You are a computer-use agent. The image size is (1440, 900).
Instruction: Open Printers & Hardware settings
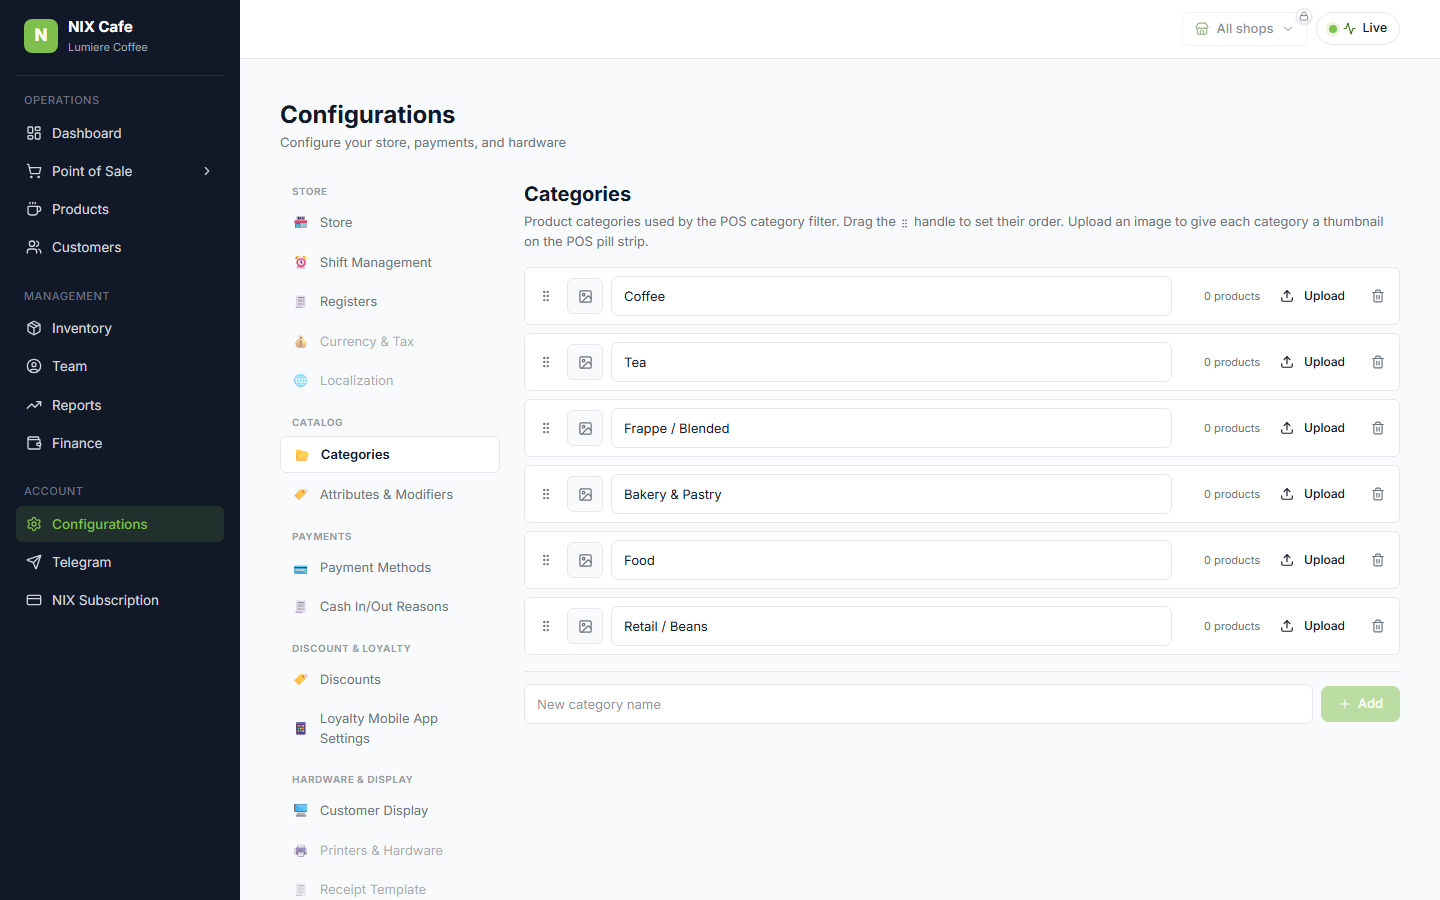point(390,850)
